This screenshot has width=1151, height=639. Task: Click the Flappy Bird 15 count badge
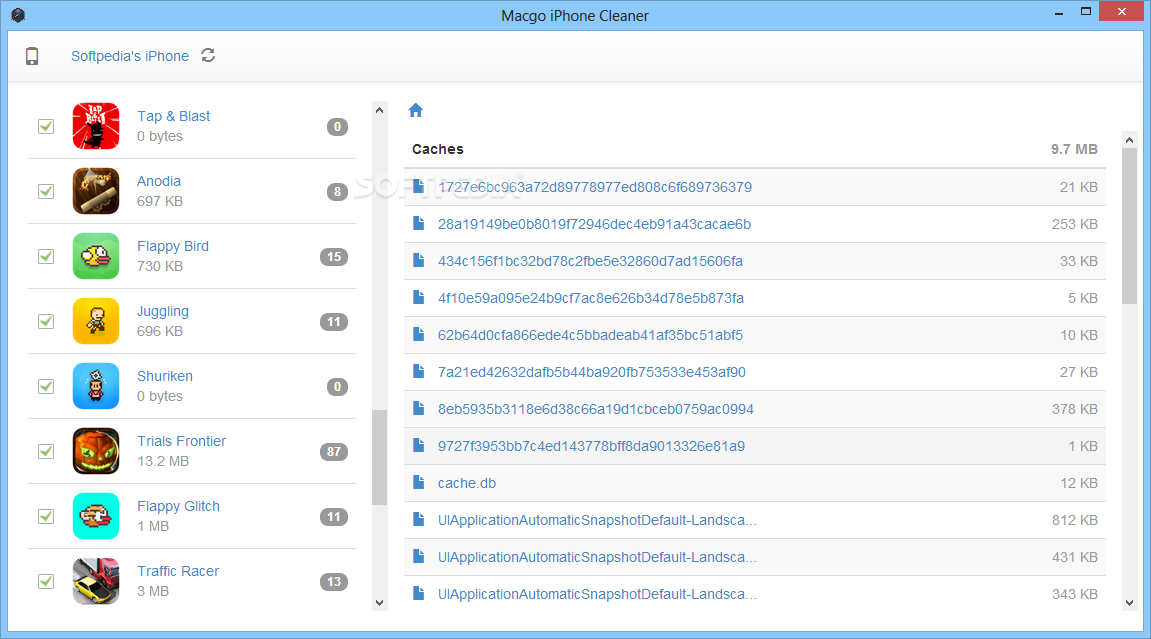(x=334, y=256)
